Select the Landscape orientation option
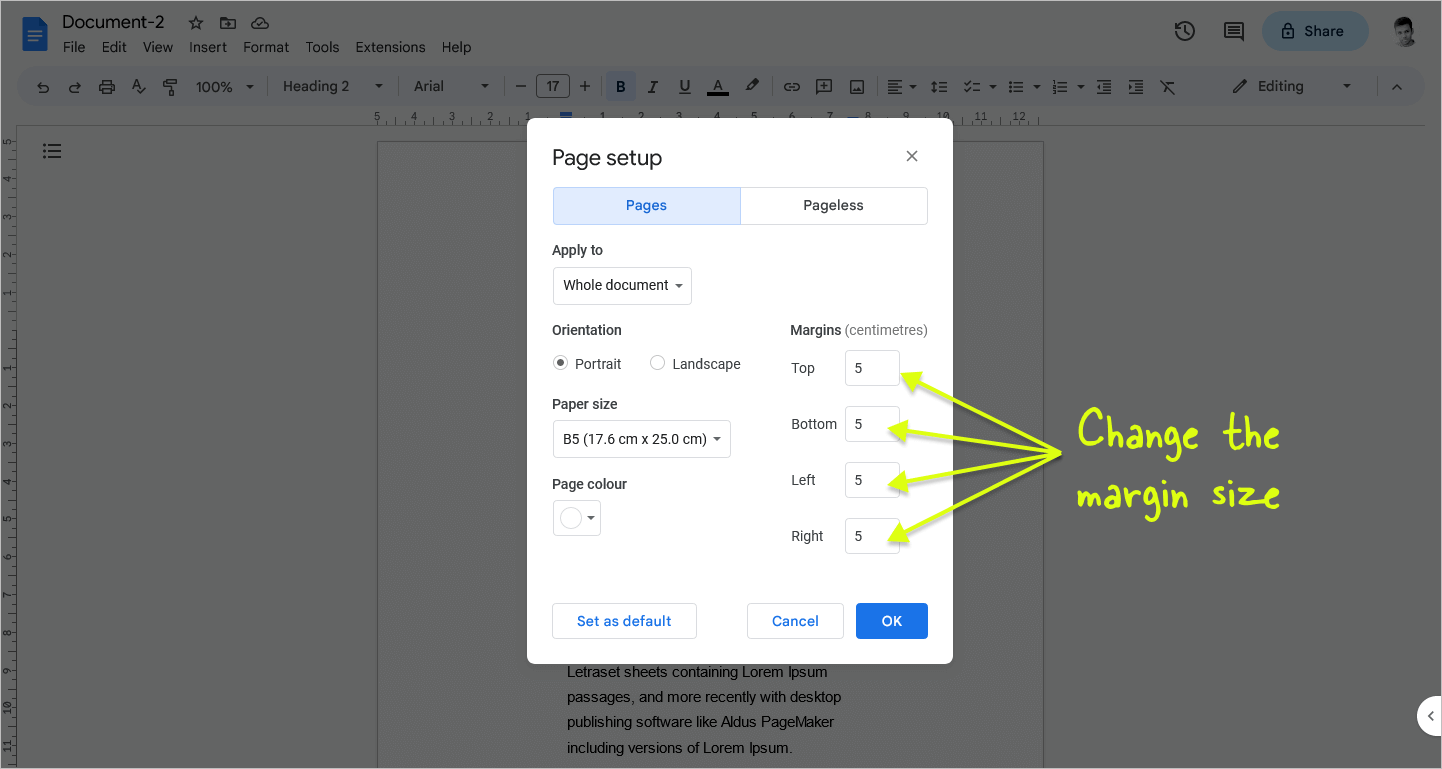The image size is (1442, 769). pyautogui.click(x=657, y=363)
